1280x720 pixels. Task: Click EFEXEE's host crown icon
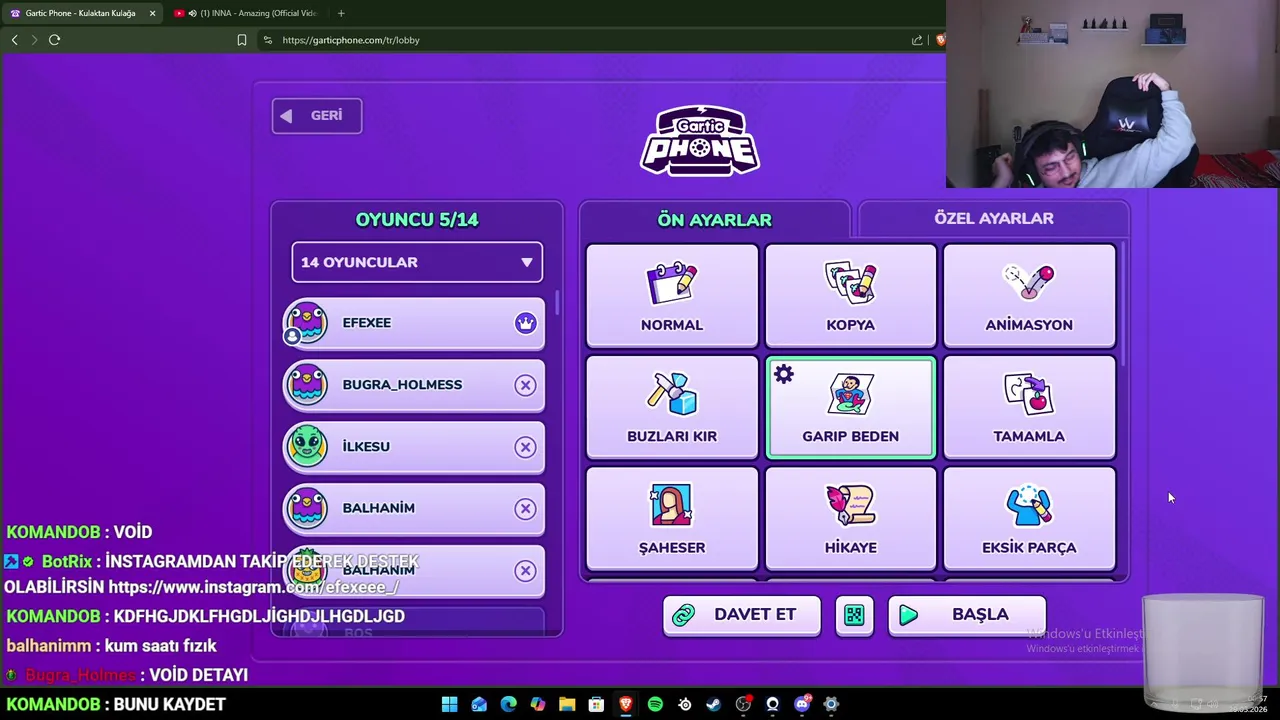[x=525, y=323]
